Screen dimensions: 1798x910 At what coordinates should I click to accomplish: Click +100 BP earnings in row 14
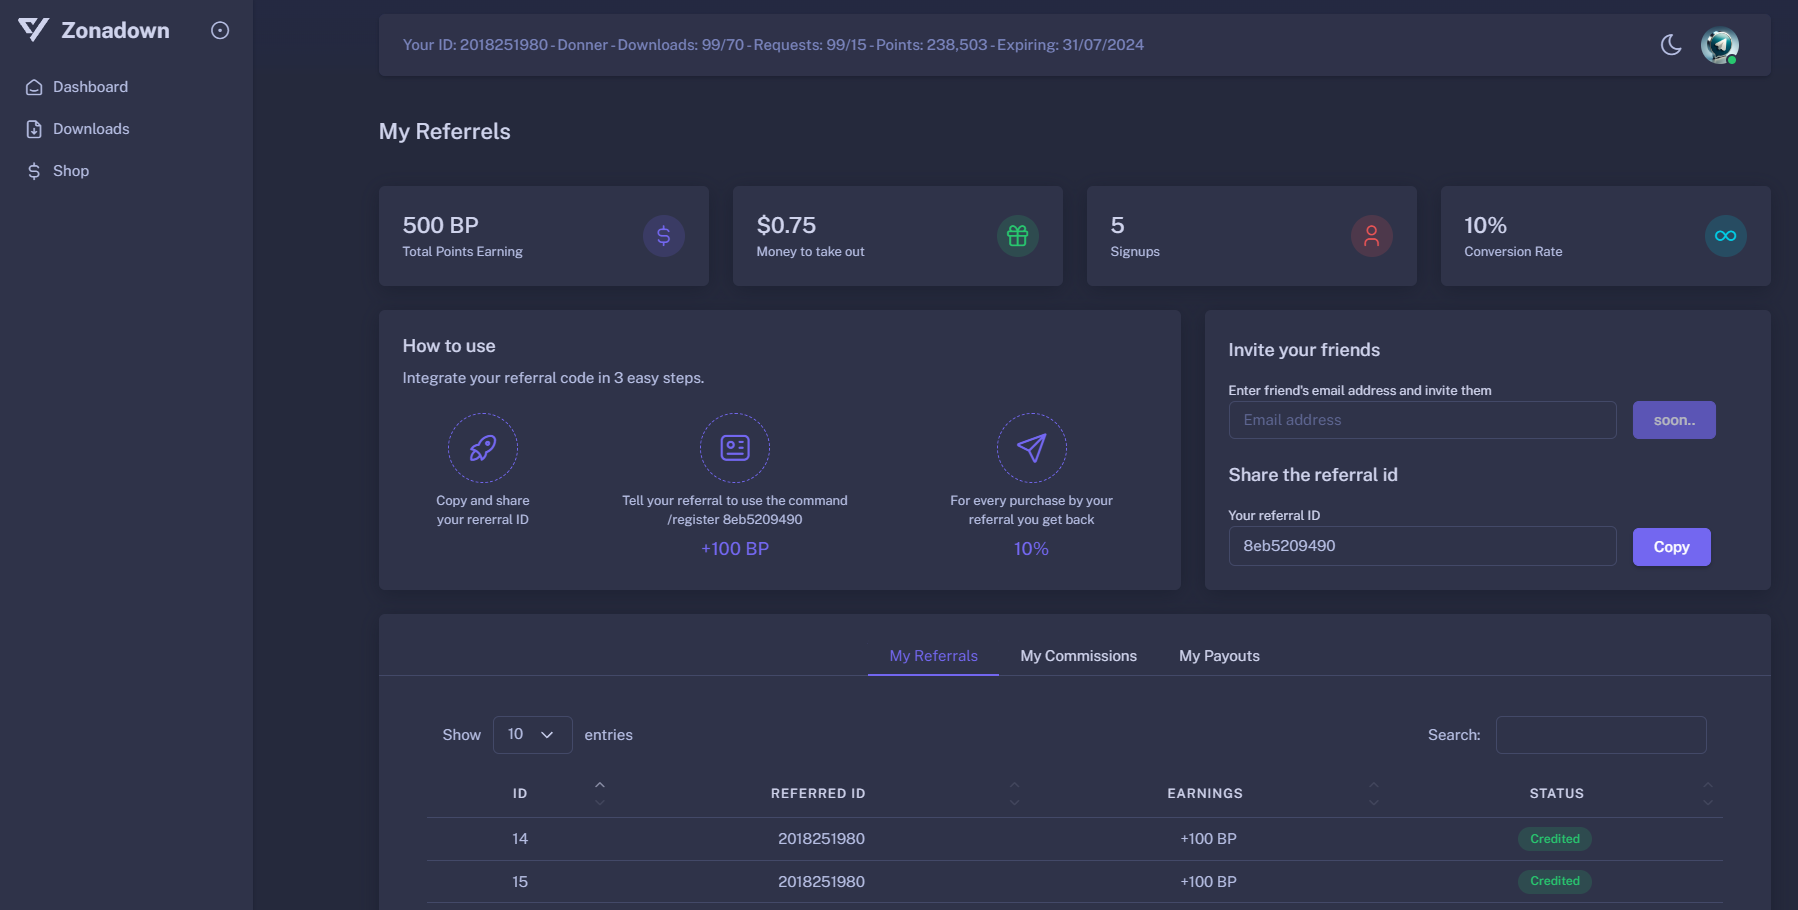click(x=1209, y=839)
